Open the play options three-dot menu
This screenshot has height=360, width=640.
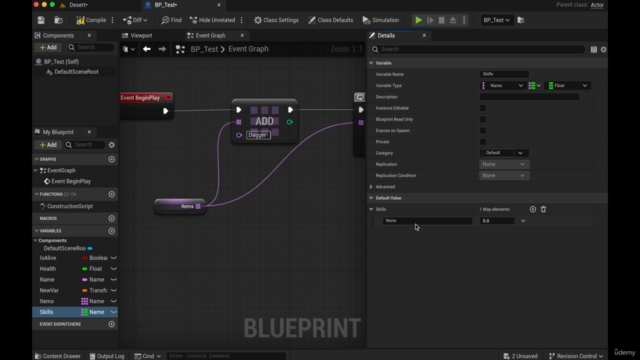pos(464,20)
